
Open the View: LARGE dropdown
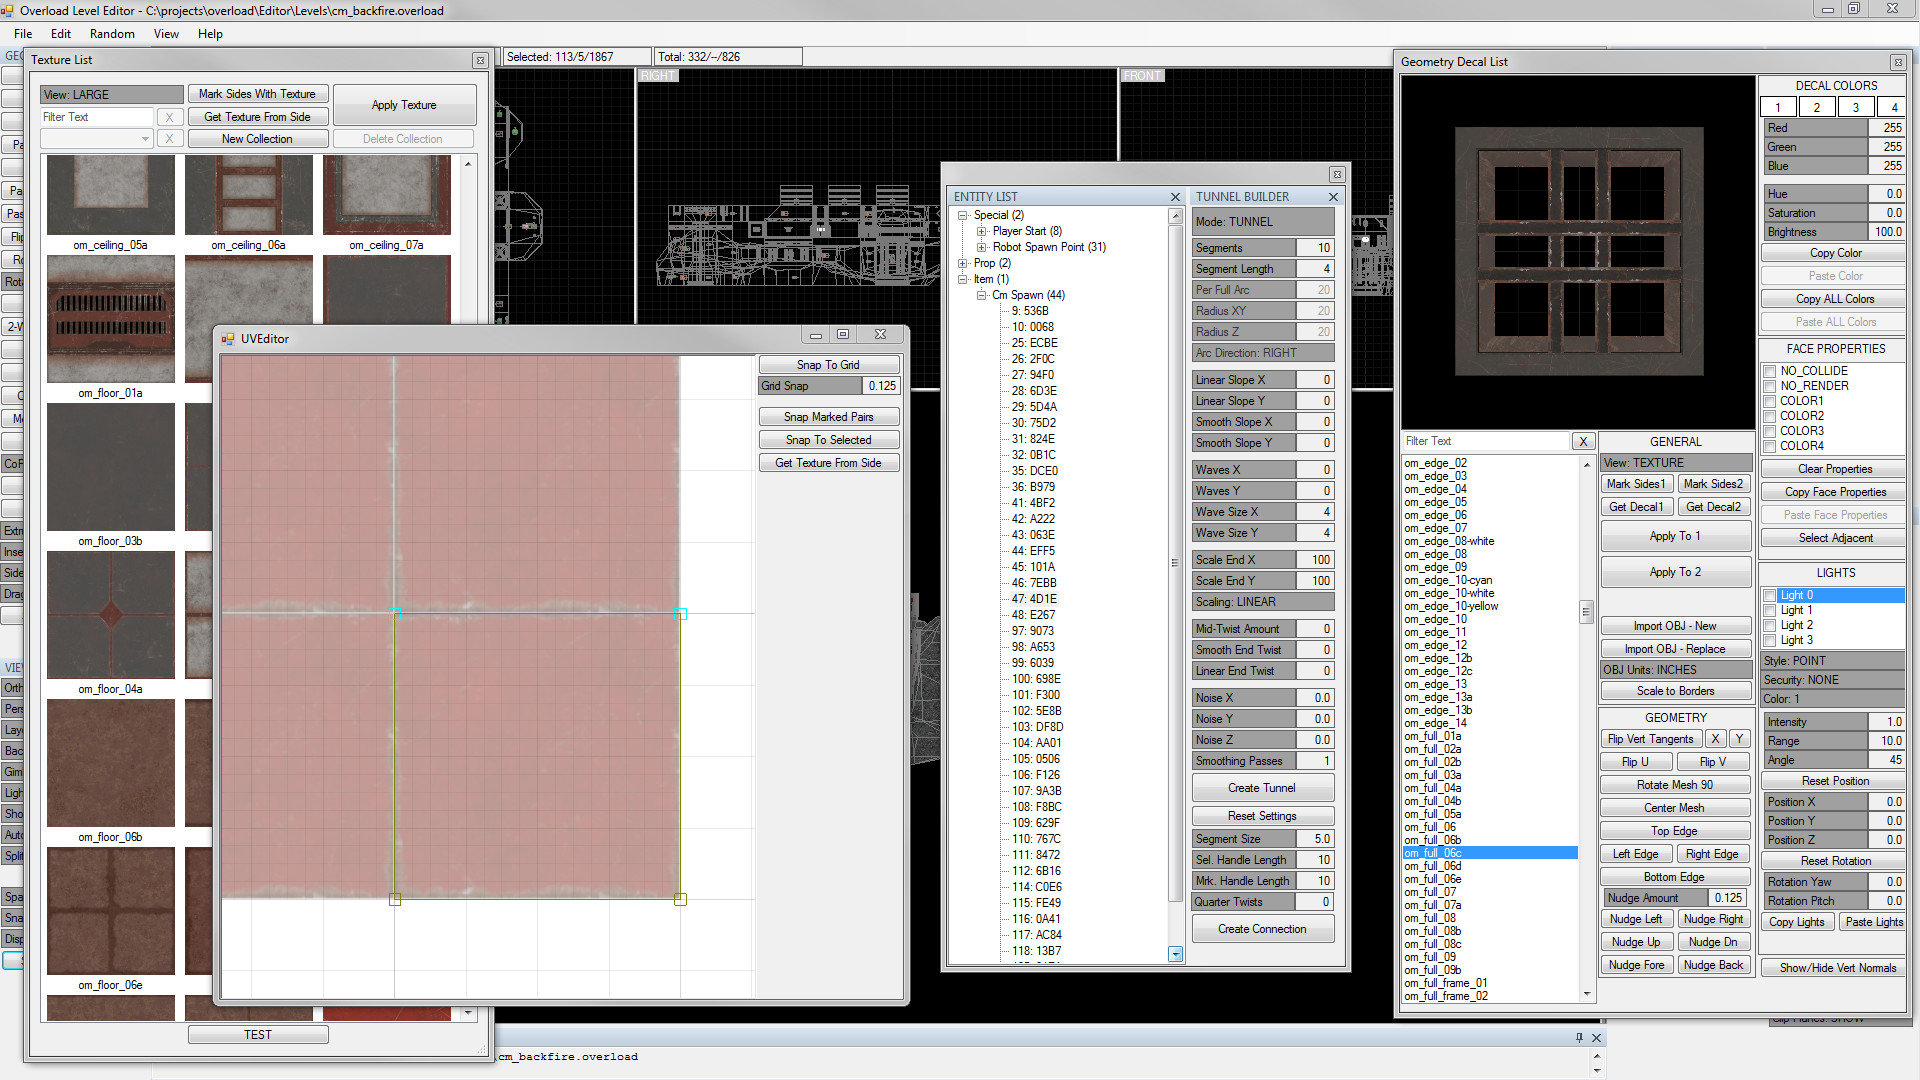[x=110, y=93]
